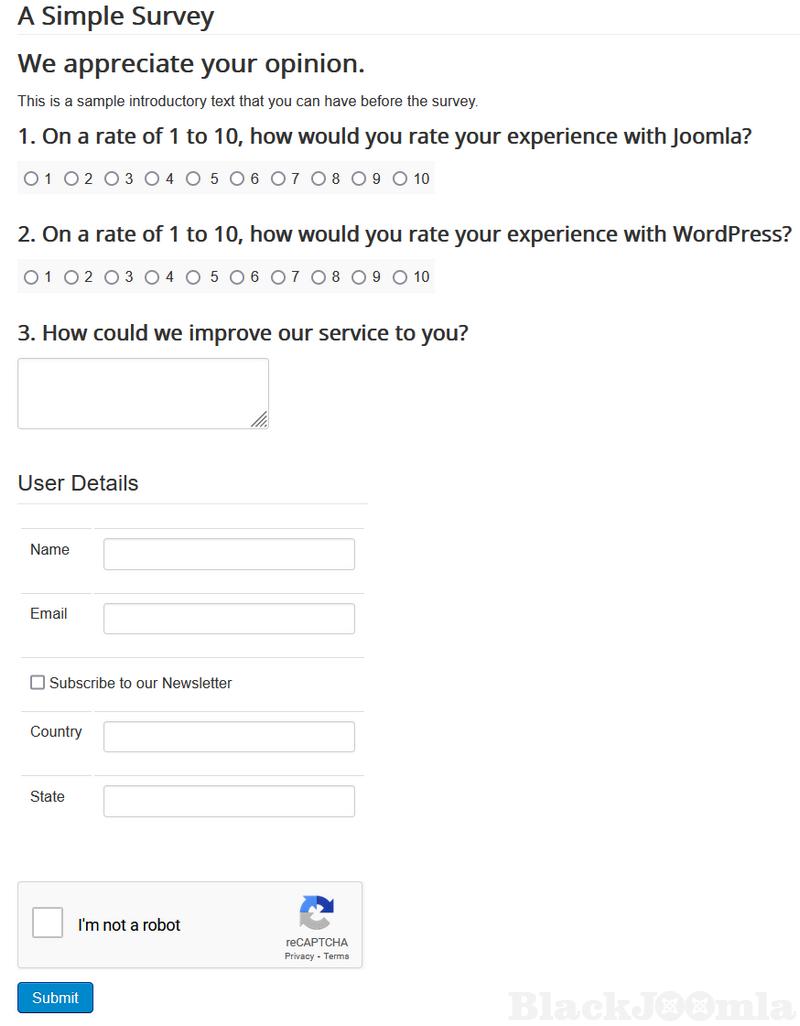The width and height of the screenshot is (800, 1026).
Task: Enable Subscribe to our Newsletter checkbox
Action: 38,683
